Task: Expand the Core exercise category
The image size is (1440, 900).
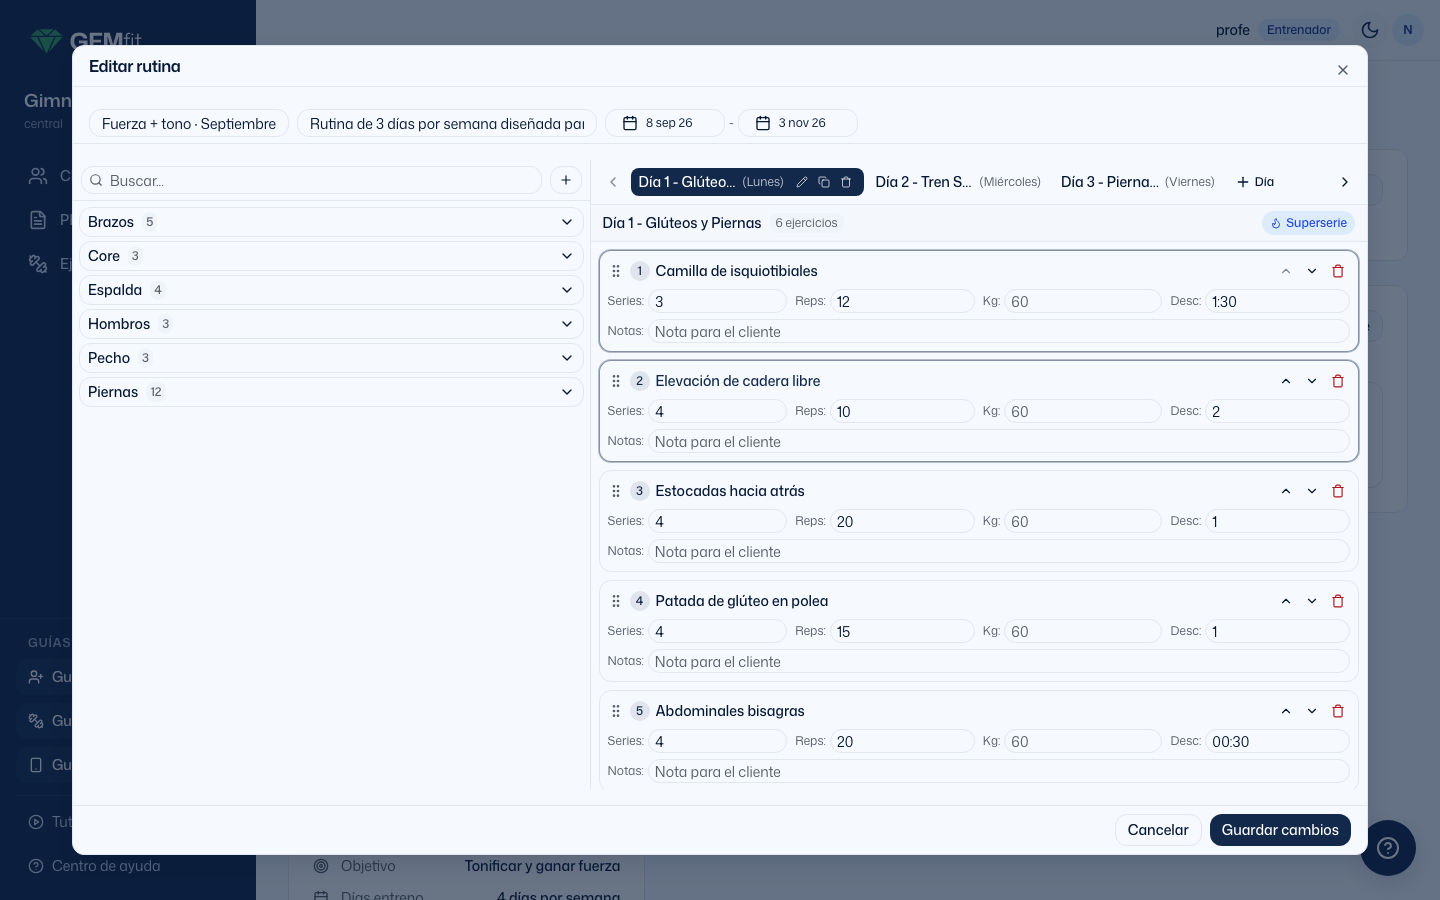Action: click(331, 256)
